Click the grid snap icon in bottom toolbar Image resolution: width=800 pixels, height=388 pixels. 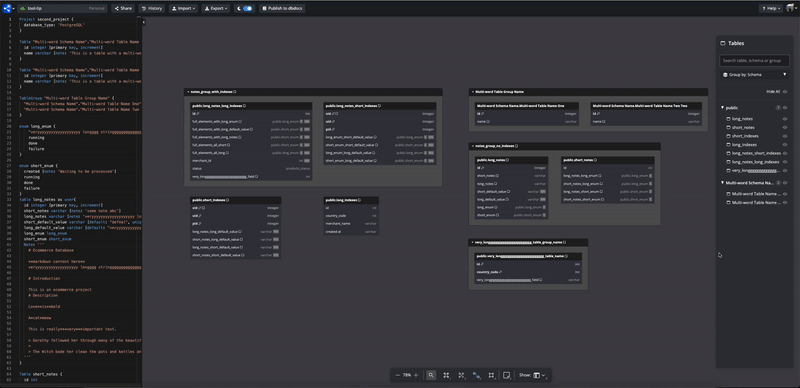[x=491, y=375]
